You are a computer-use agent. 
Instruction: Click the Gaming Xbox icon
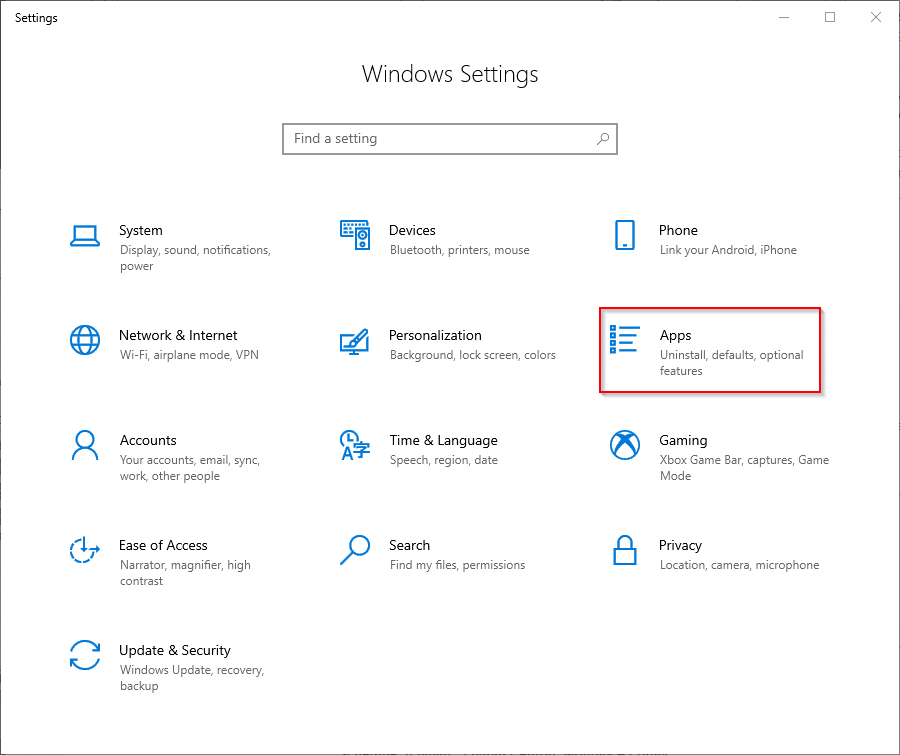click(624, 445)
